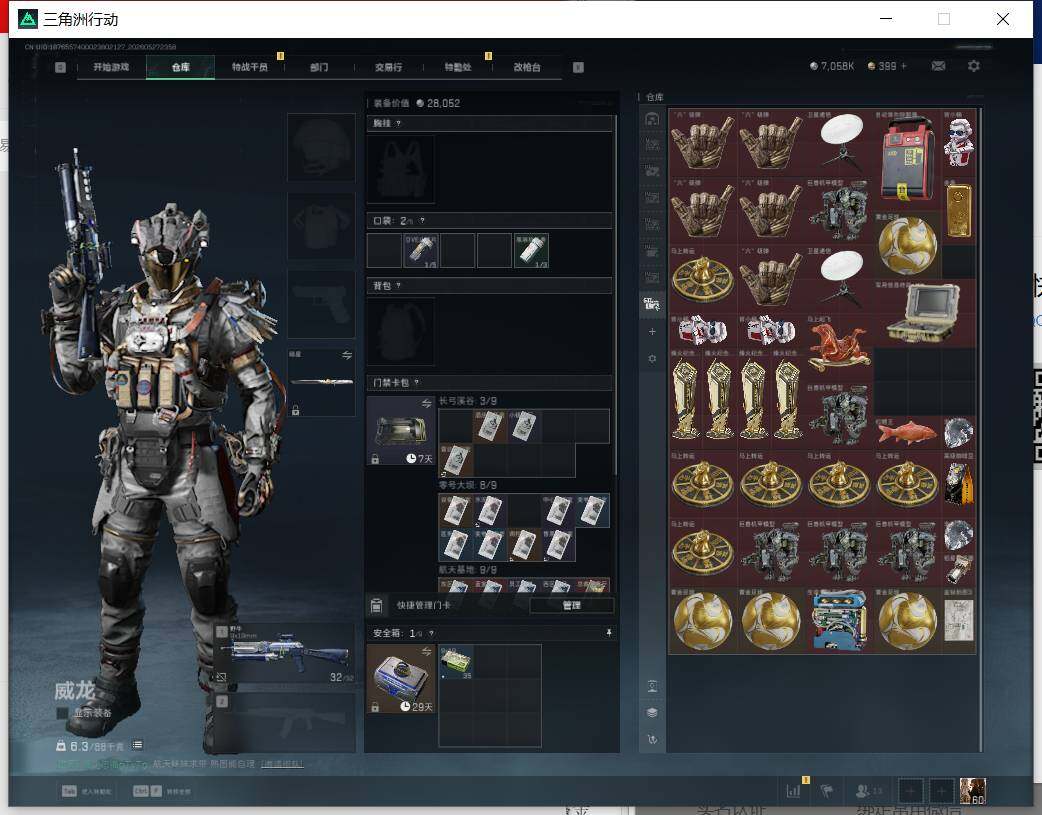Swap the safe box via swap arrows
1042x815 pixels.
coord(427,651)
